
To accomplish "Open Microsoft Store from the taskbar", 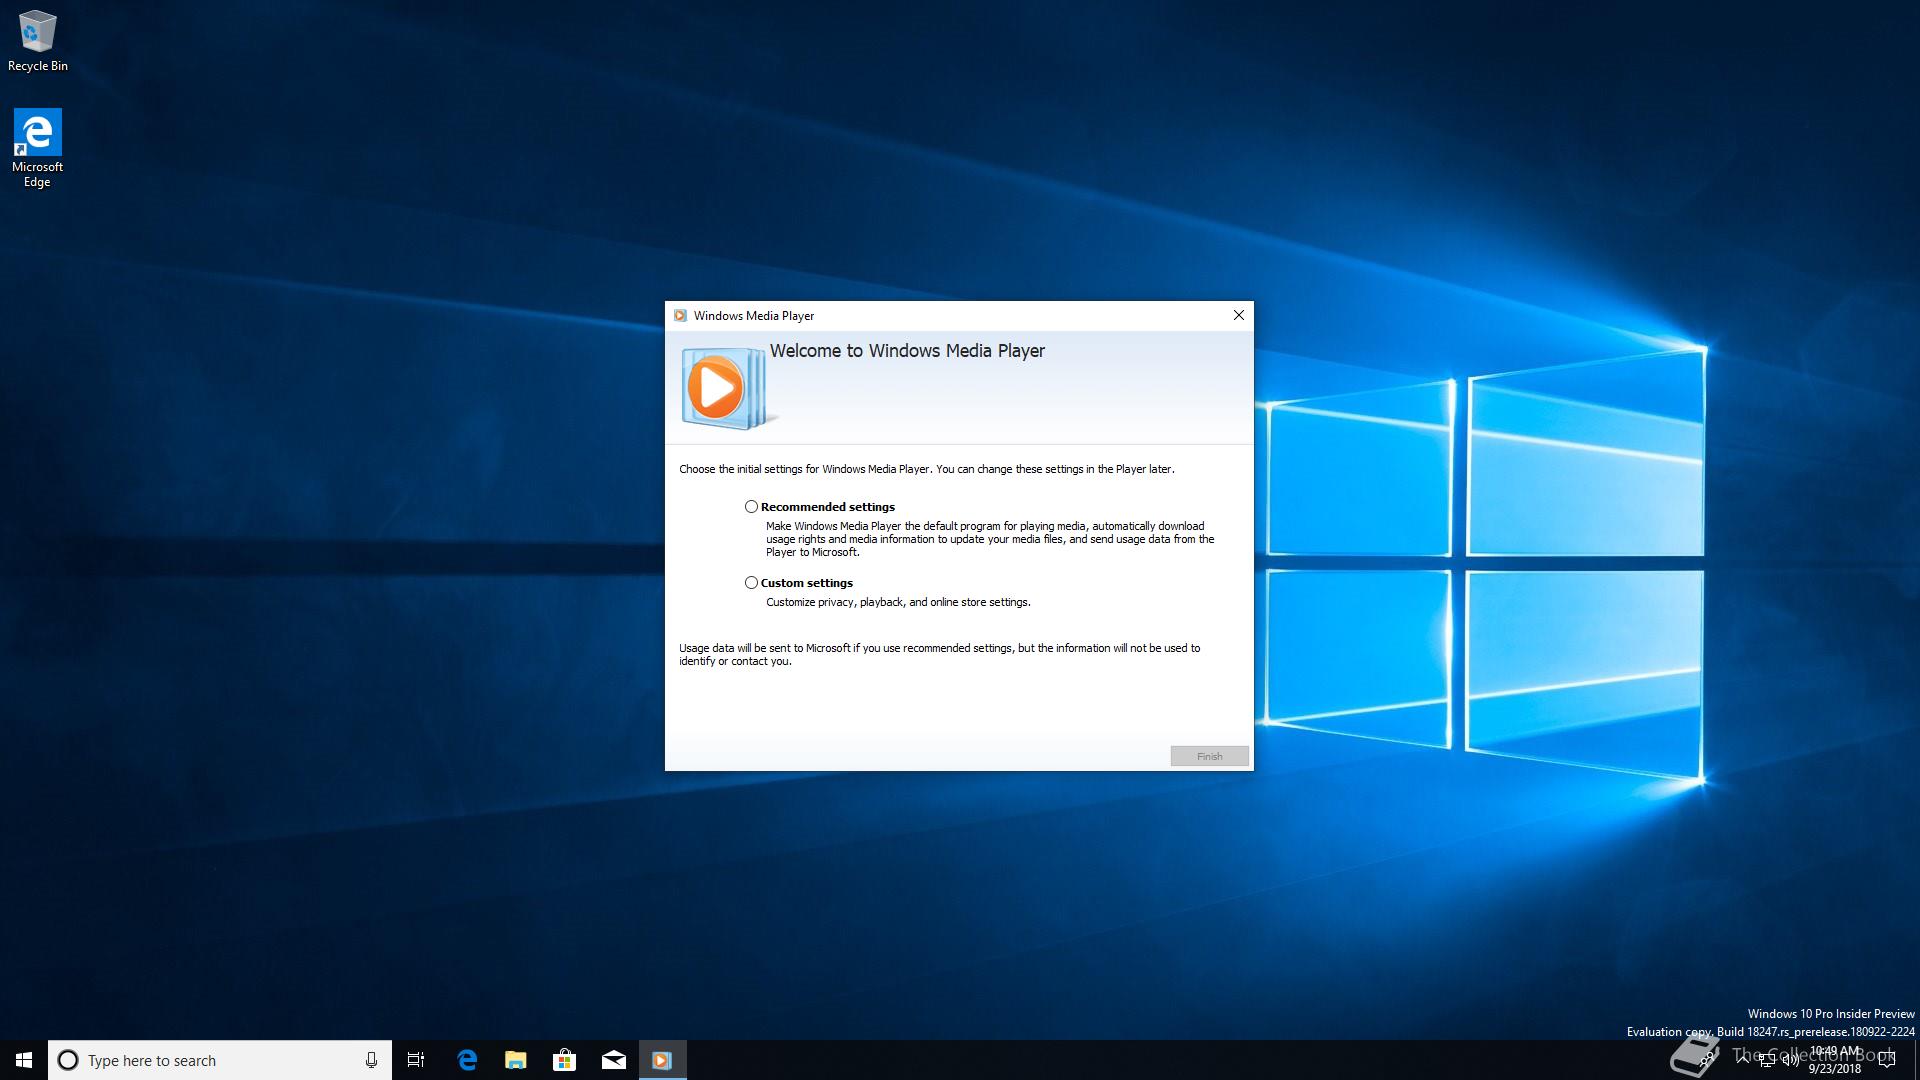I will (x=565, y=1060).
